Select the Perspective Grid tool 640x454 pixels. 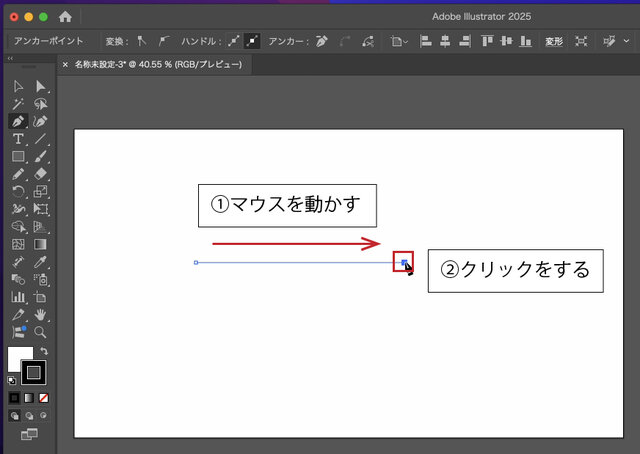coord(40,227)
